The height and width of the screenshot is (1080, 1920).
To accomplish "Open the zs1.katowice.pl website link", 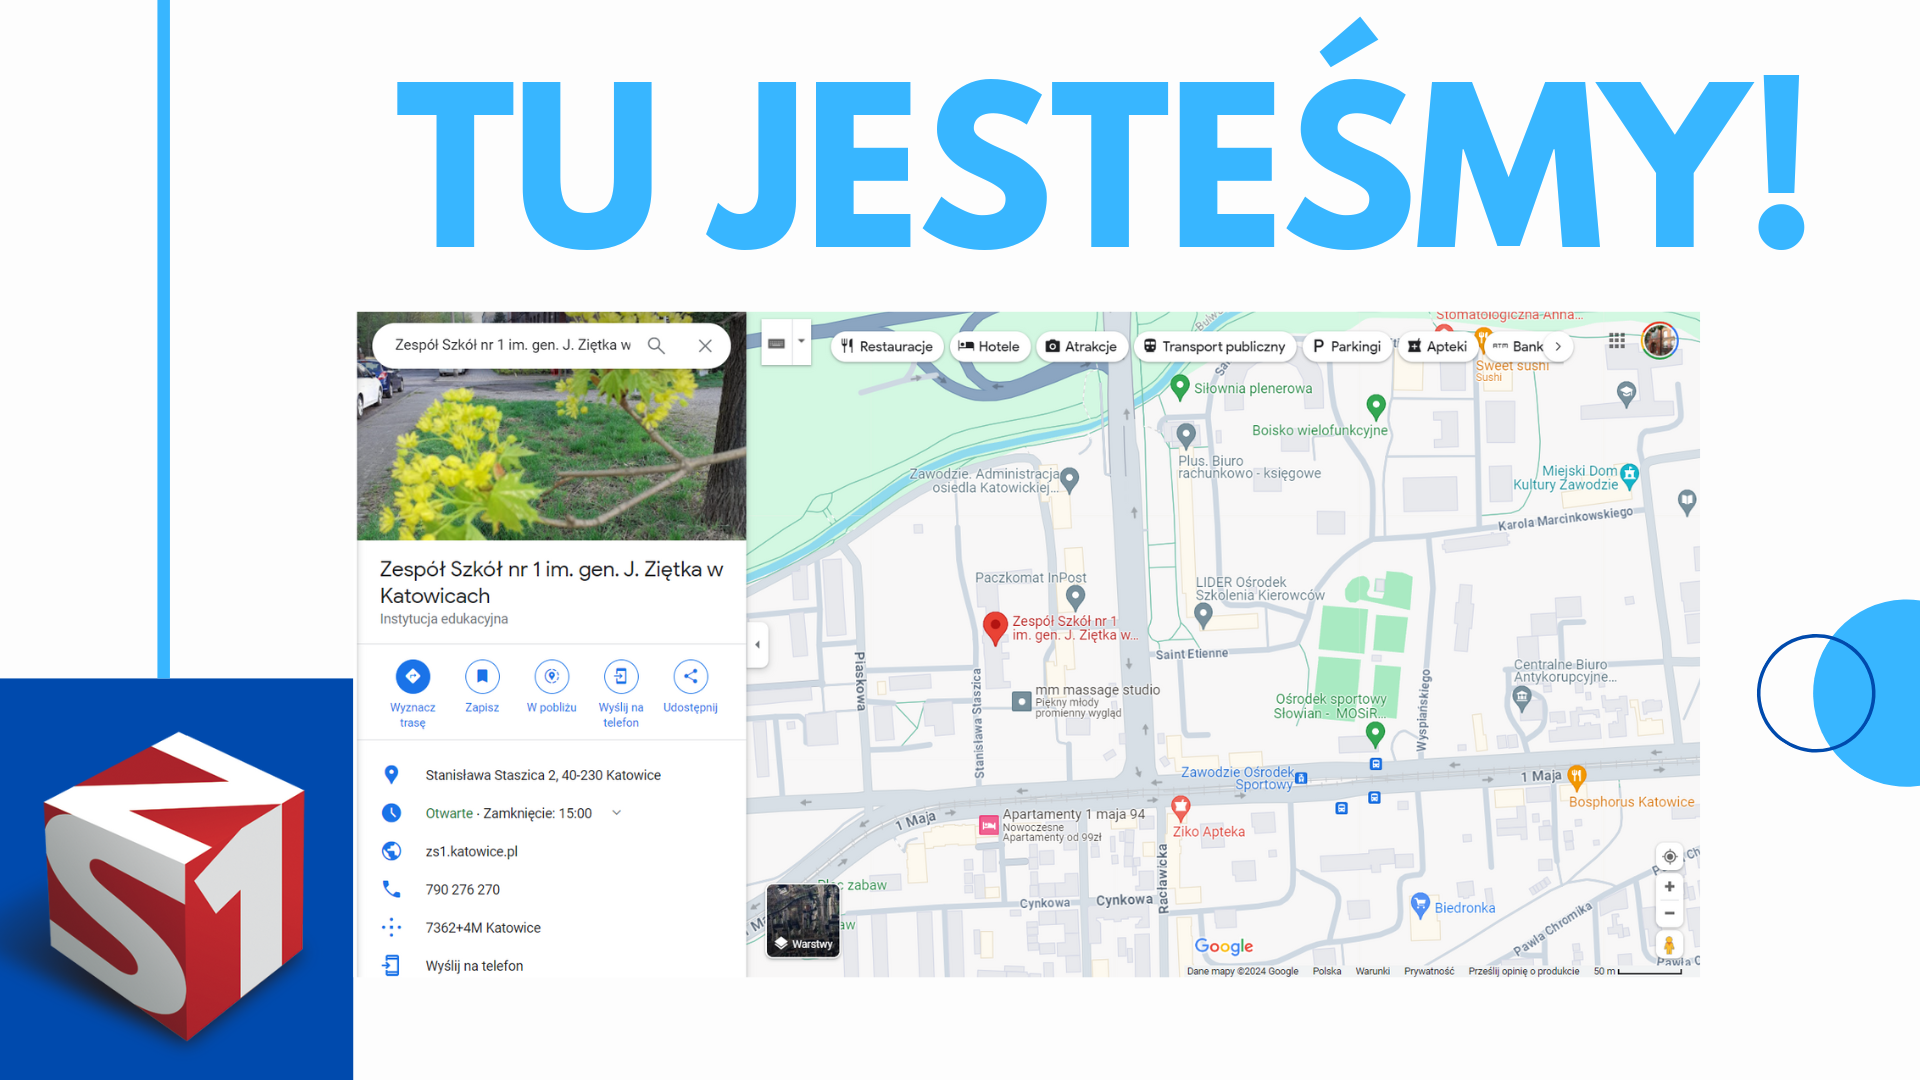I will tap(471, 851).
